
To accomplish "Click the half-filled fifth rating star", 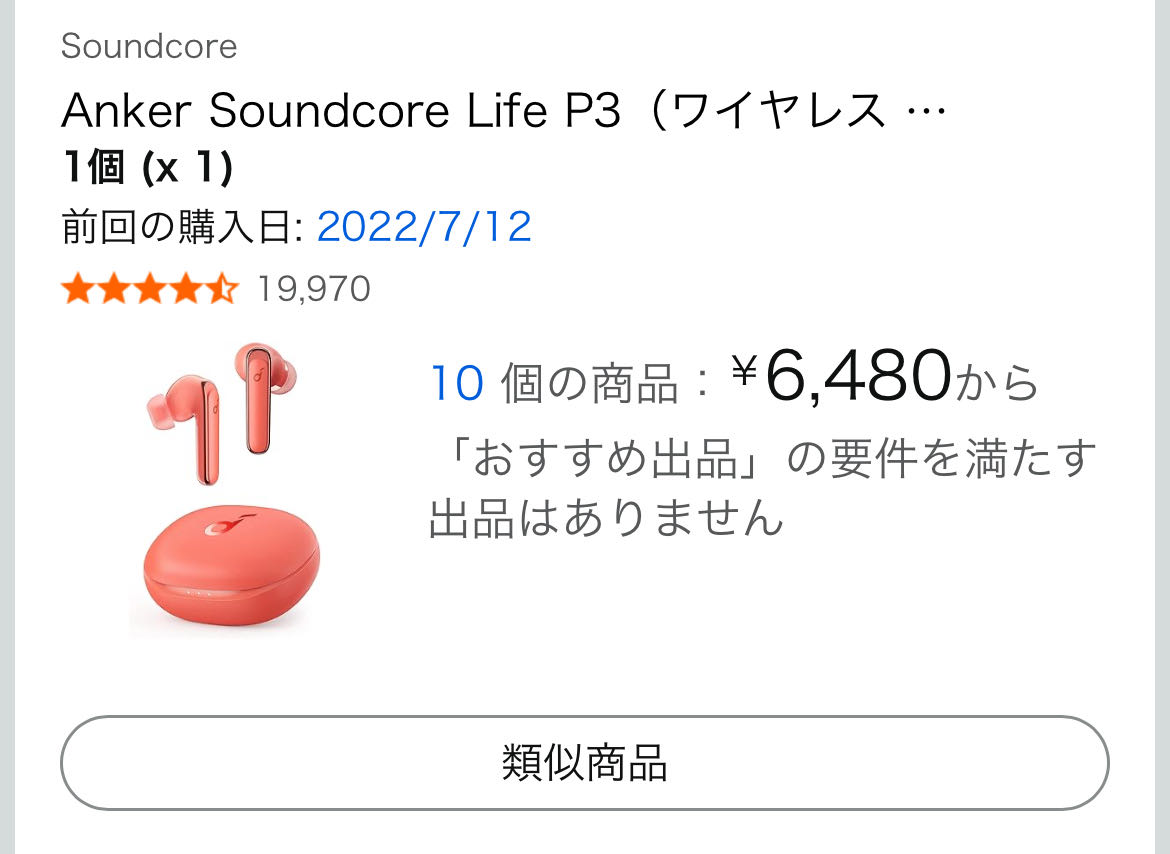I will pos(223,290).
